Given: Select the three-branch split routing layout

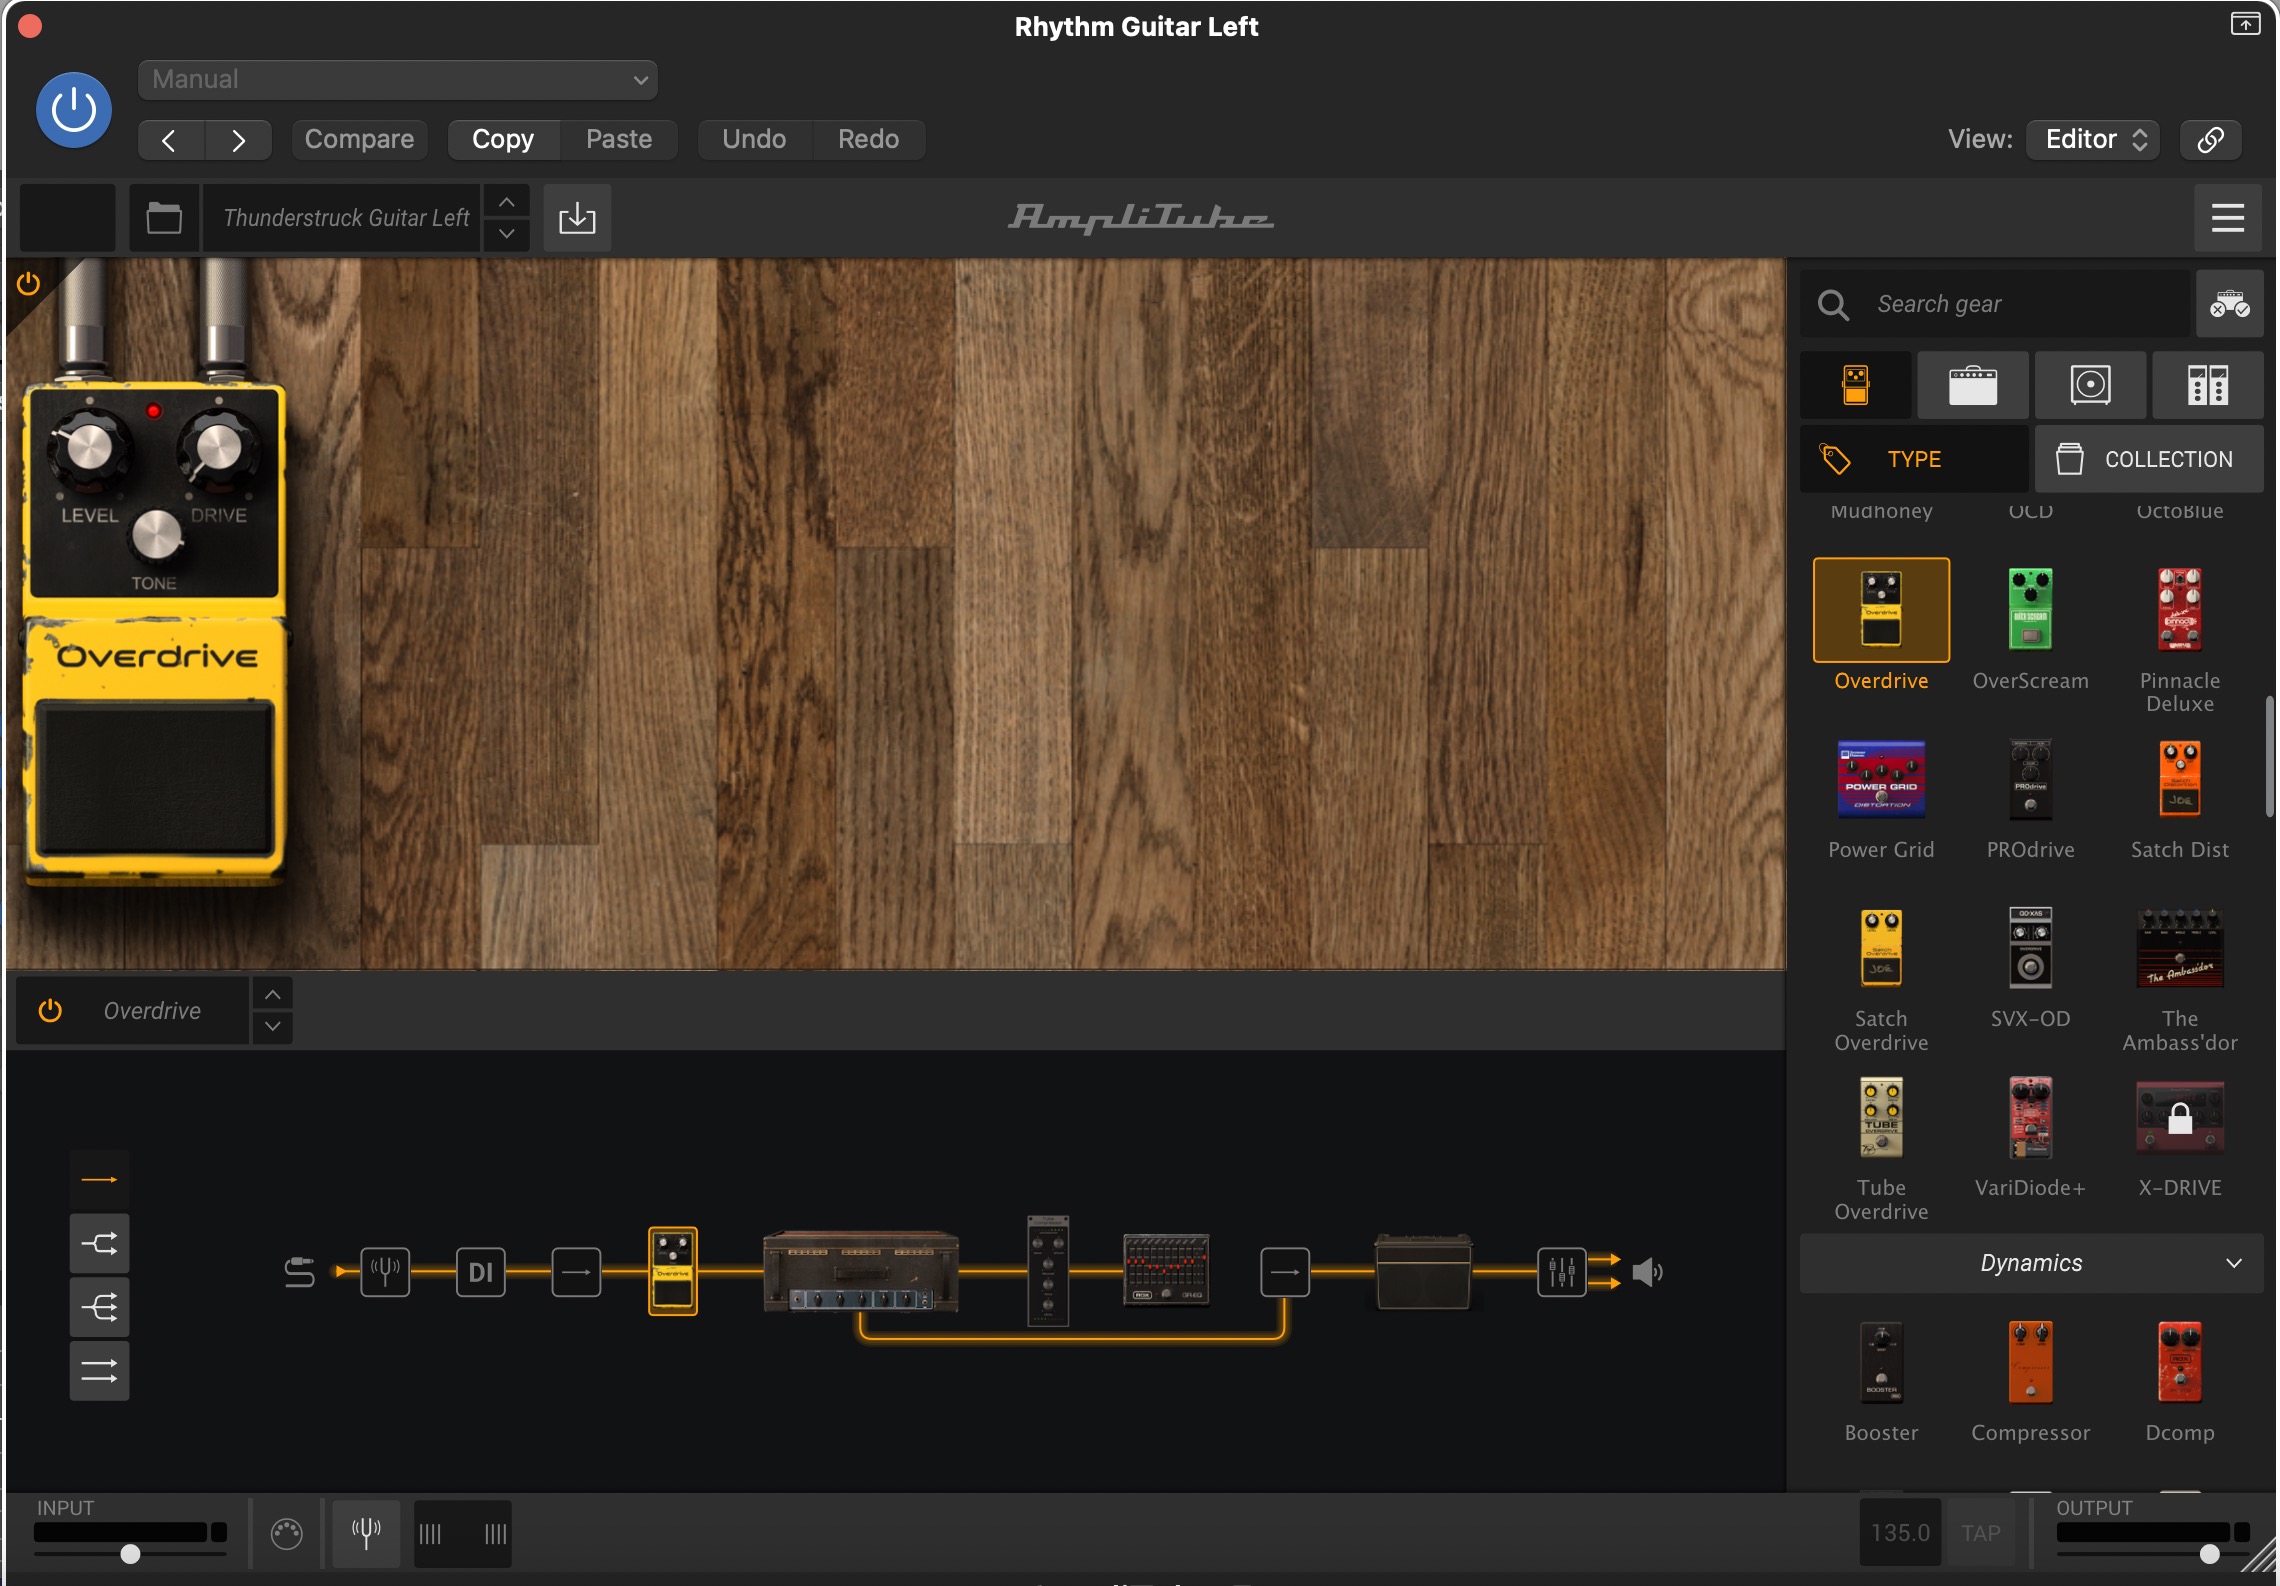Looking at the screenshot, I should click(x=99, y=1307).
